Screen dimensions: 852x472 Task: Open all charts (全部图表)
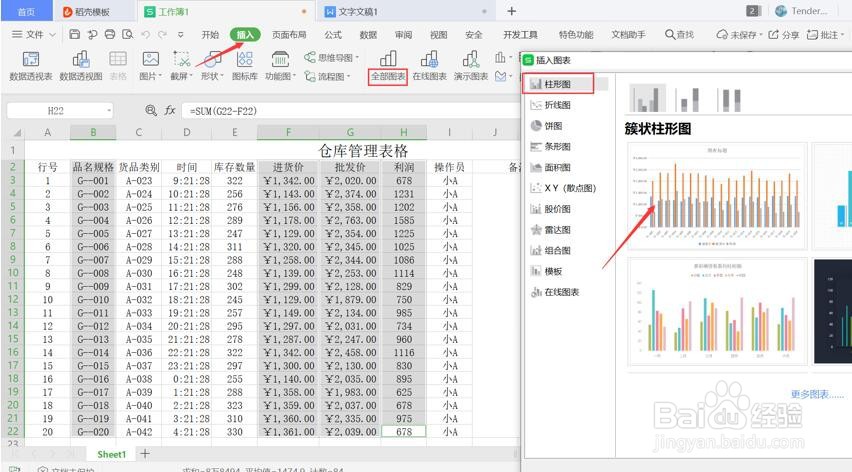click(x=388, y=66)
